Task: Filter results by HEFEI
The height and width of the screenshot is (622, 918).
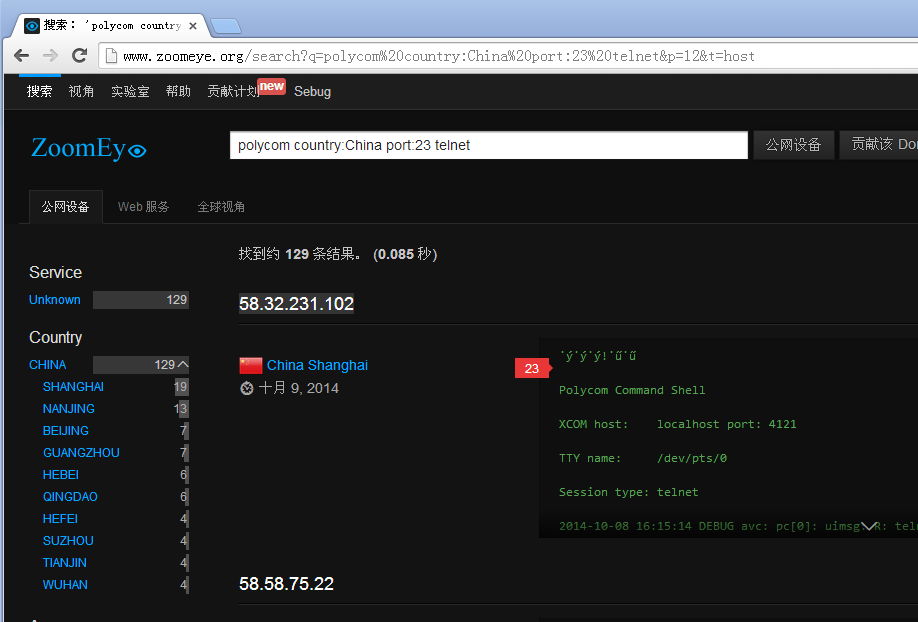Action: pos(60,518)
